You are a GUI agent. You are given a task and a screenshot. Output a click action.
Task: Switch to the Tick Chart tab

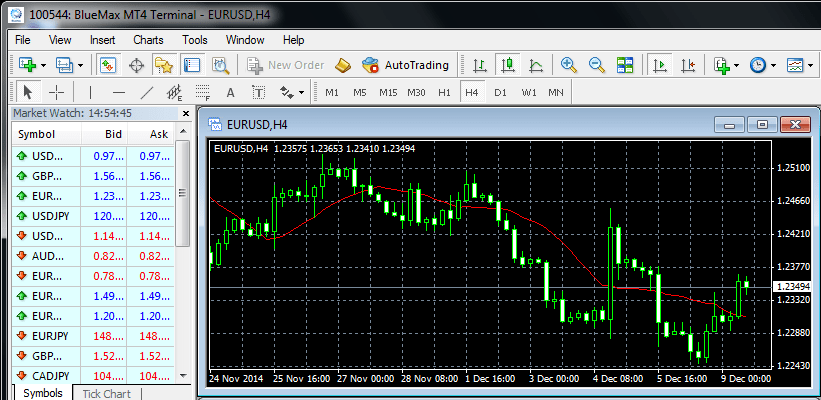click(107, 394)
